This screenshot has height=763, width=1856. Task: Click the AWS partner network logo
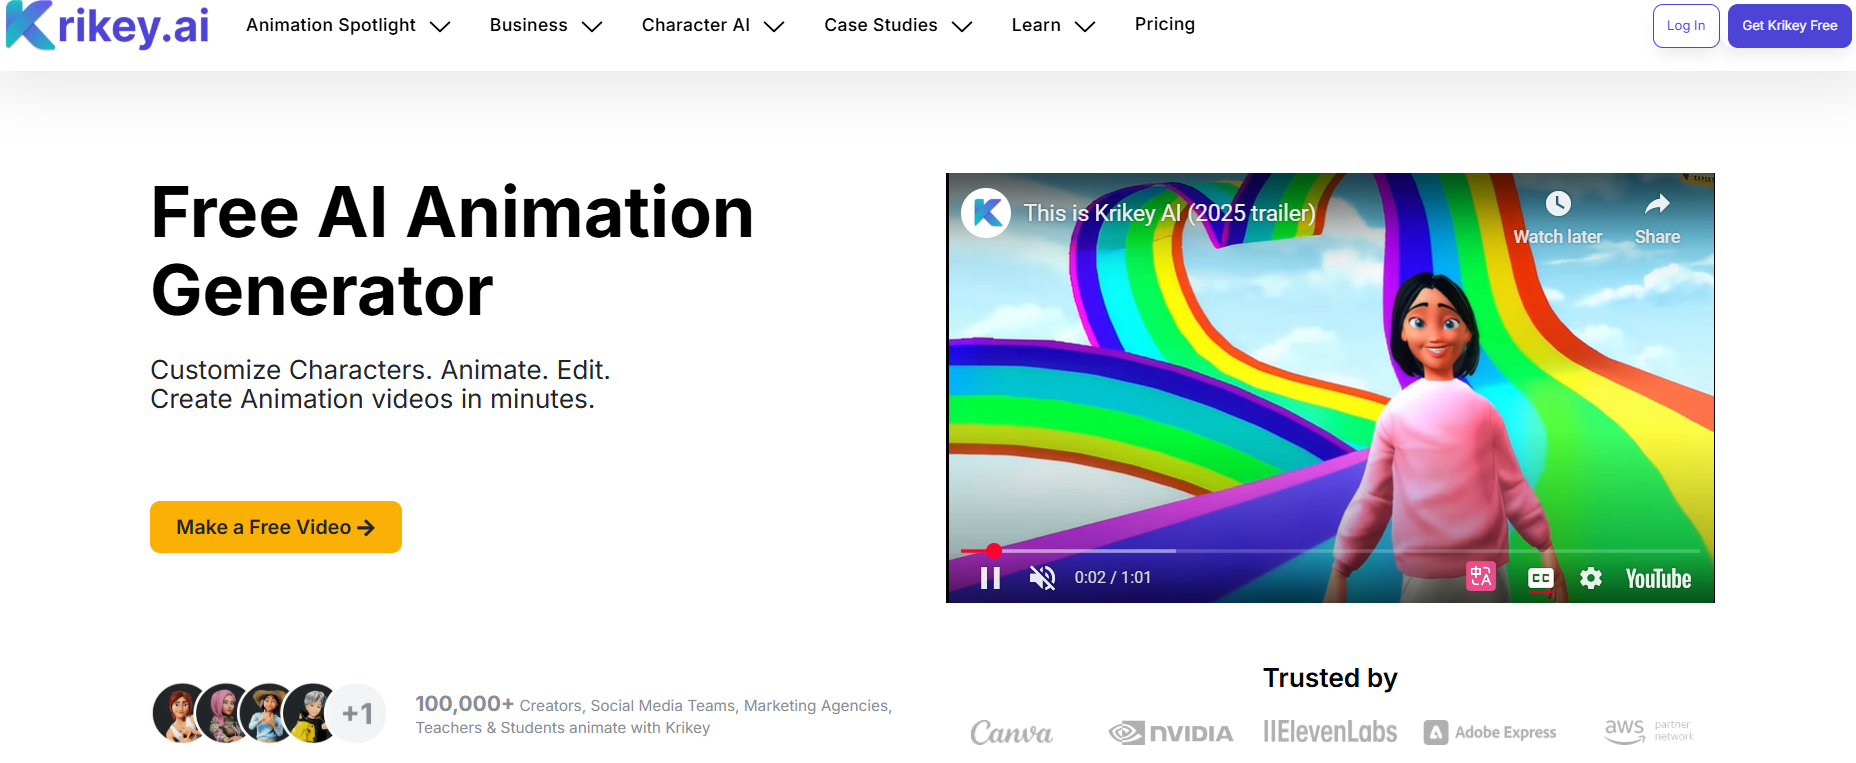[1649, 731]
